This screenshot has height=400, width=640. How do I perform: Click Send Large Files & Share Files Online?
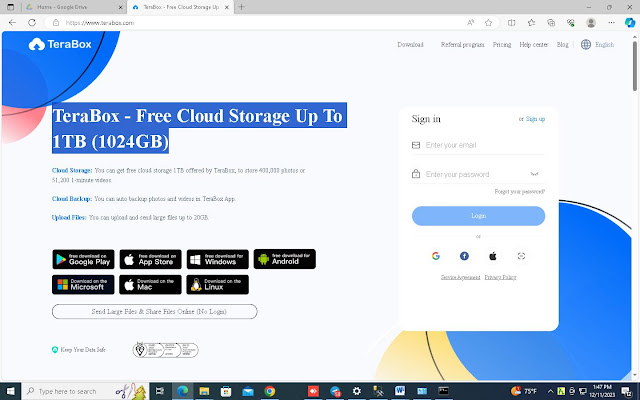click(x=155, y=311)
